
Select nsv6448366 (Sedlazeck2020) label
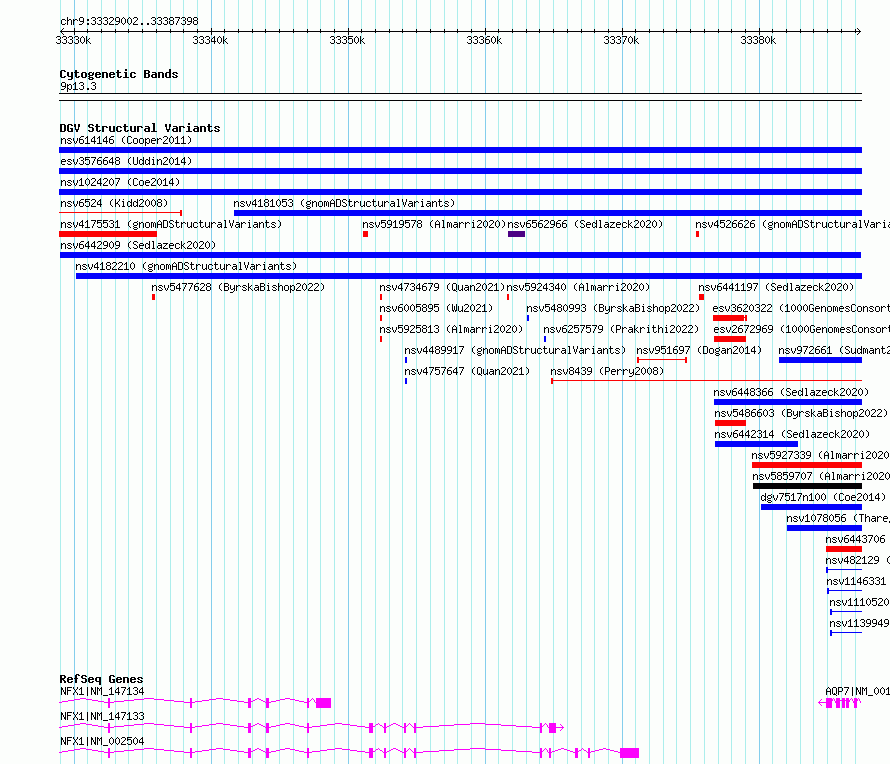(x=791, y=392)
